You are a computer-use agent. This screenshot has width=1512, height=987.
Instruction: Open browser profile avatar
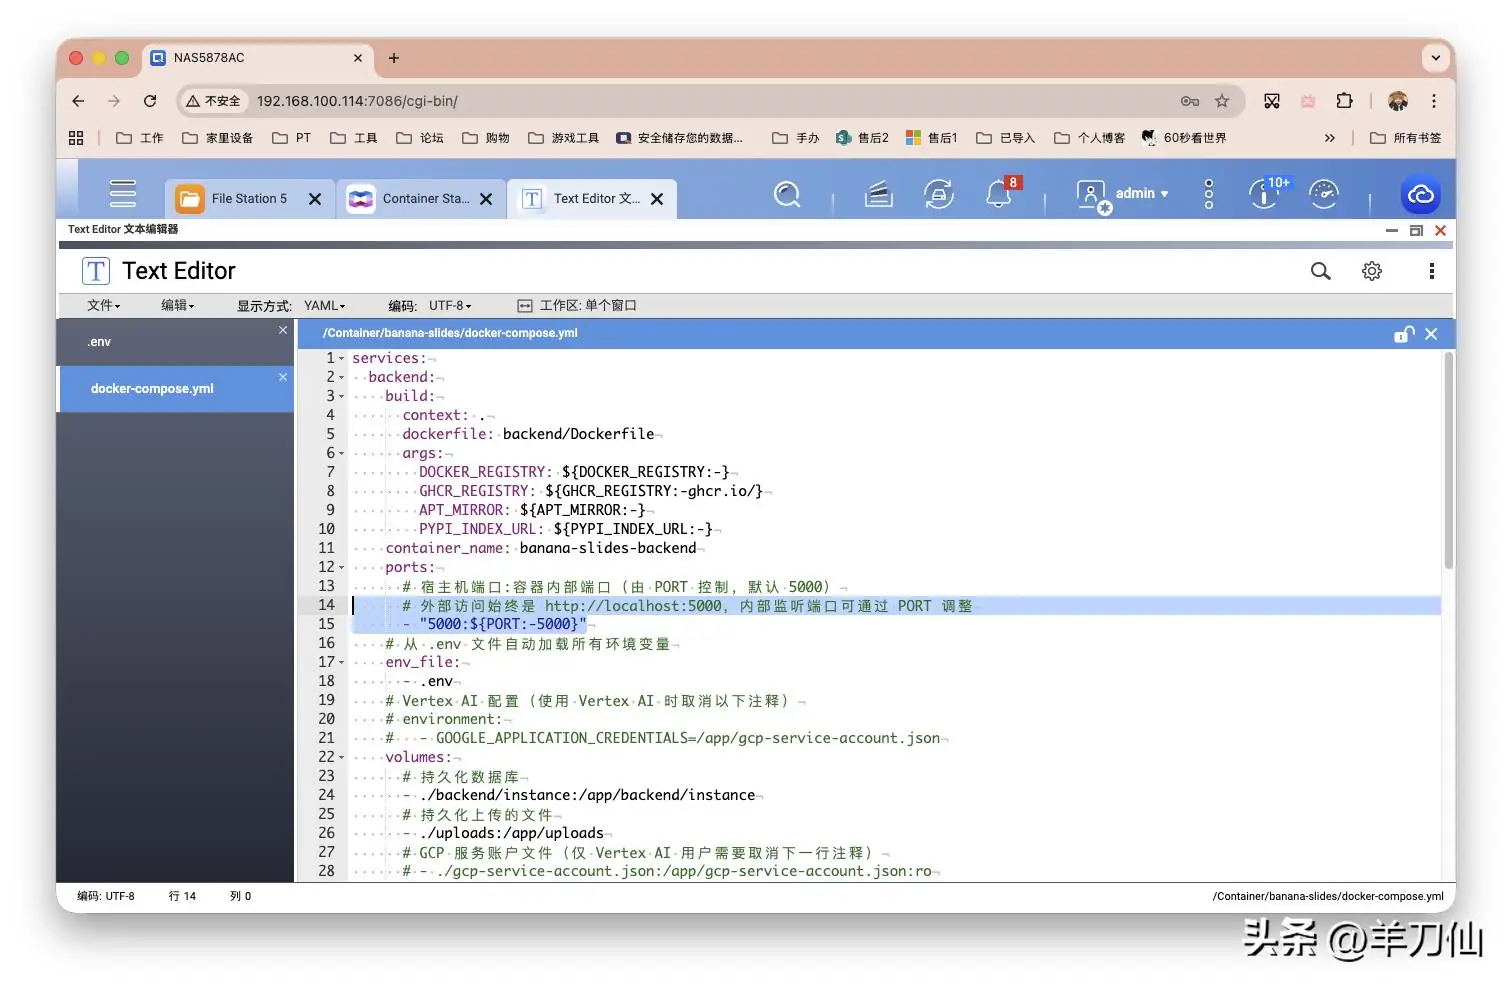pos(1398,101)
